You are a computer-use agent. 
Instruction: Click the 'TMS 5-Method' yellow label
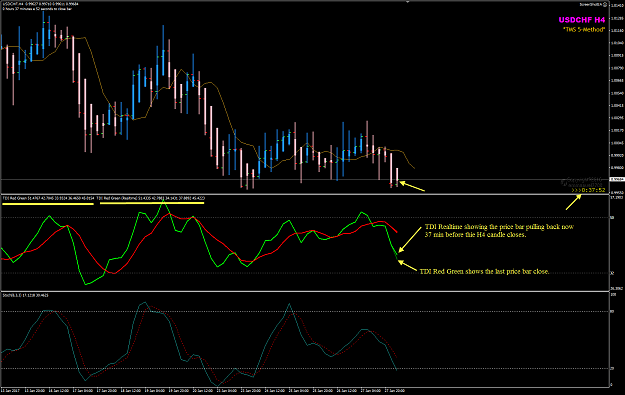pos(584,30)
